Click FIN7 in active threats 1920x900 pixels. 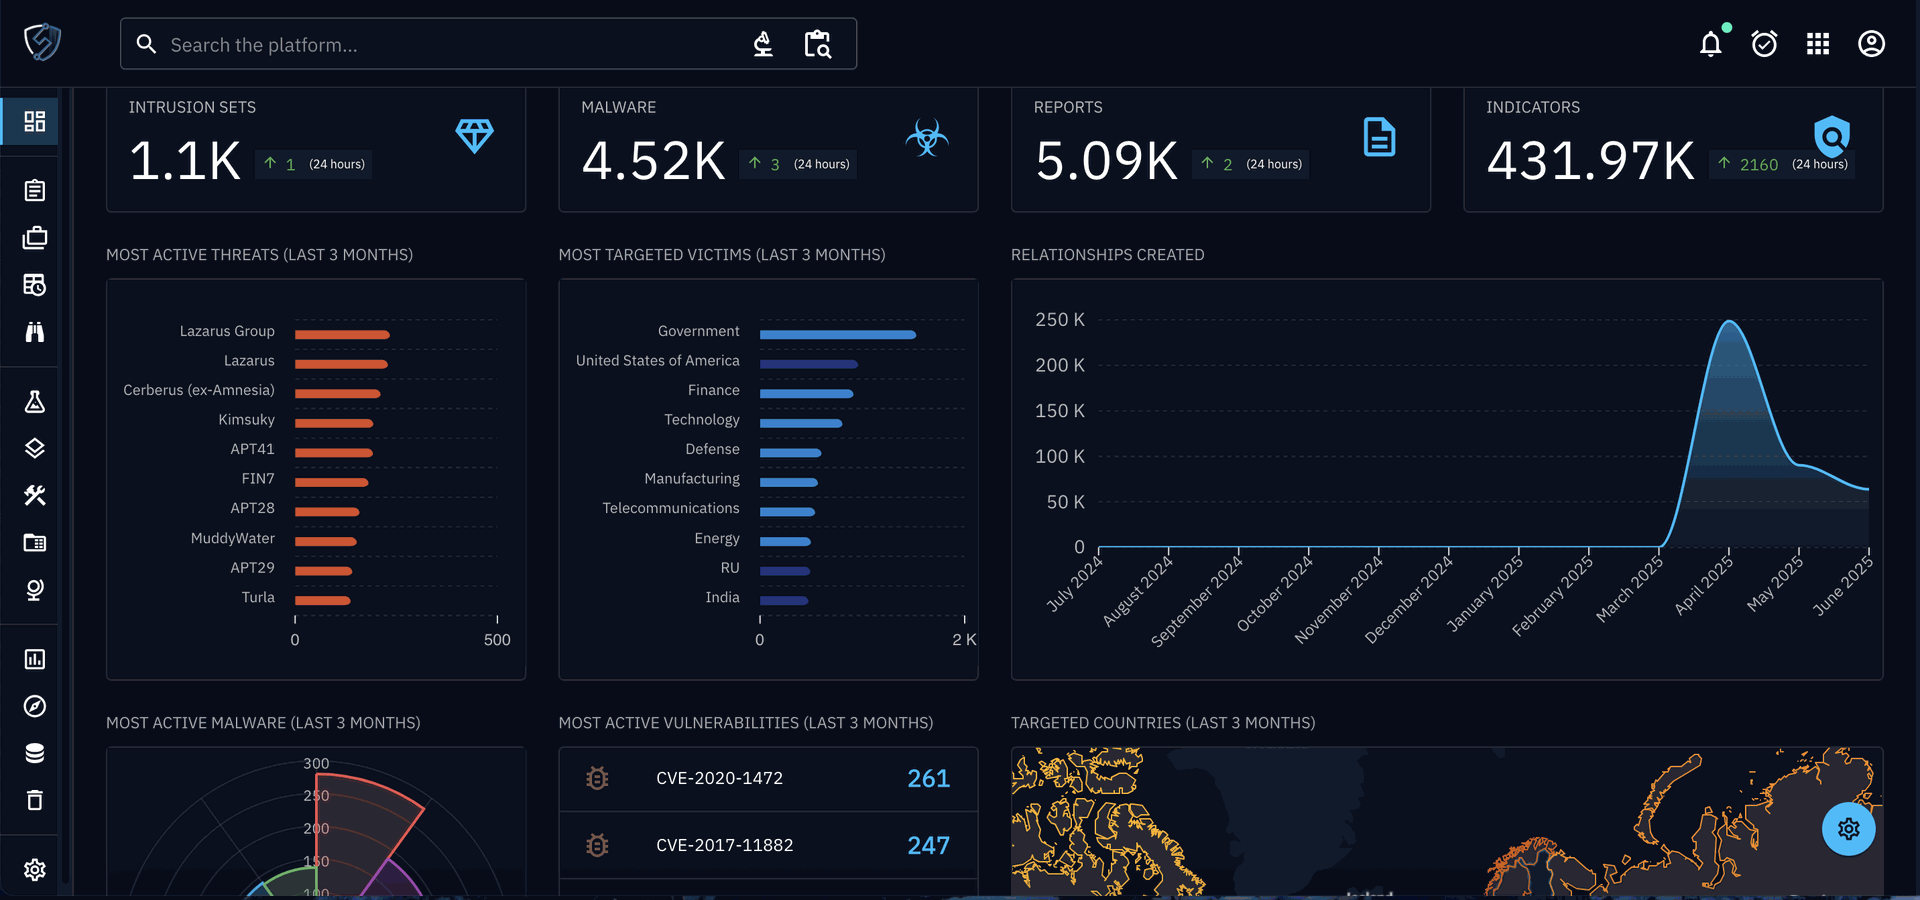tap(258, 479)
